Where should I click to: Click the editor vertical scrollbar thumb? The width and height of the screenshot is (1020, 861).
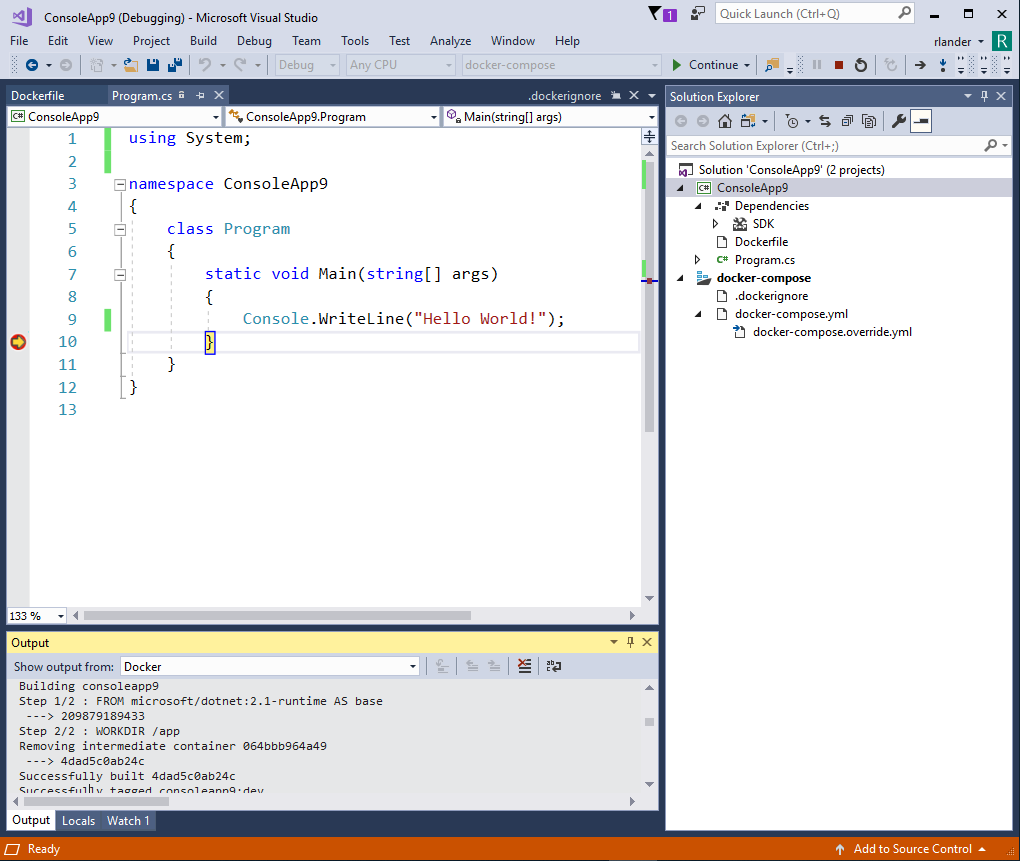tap(649, 296)
